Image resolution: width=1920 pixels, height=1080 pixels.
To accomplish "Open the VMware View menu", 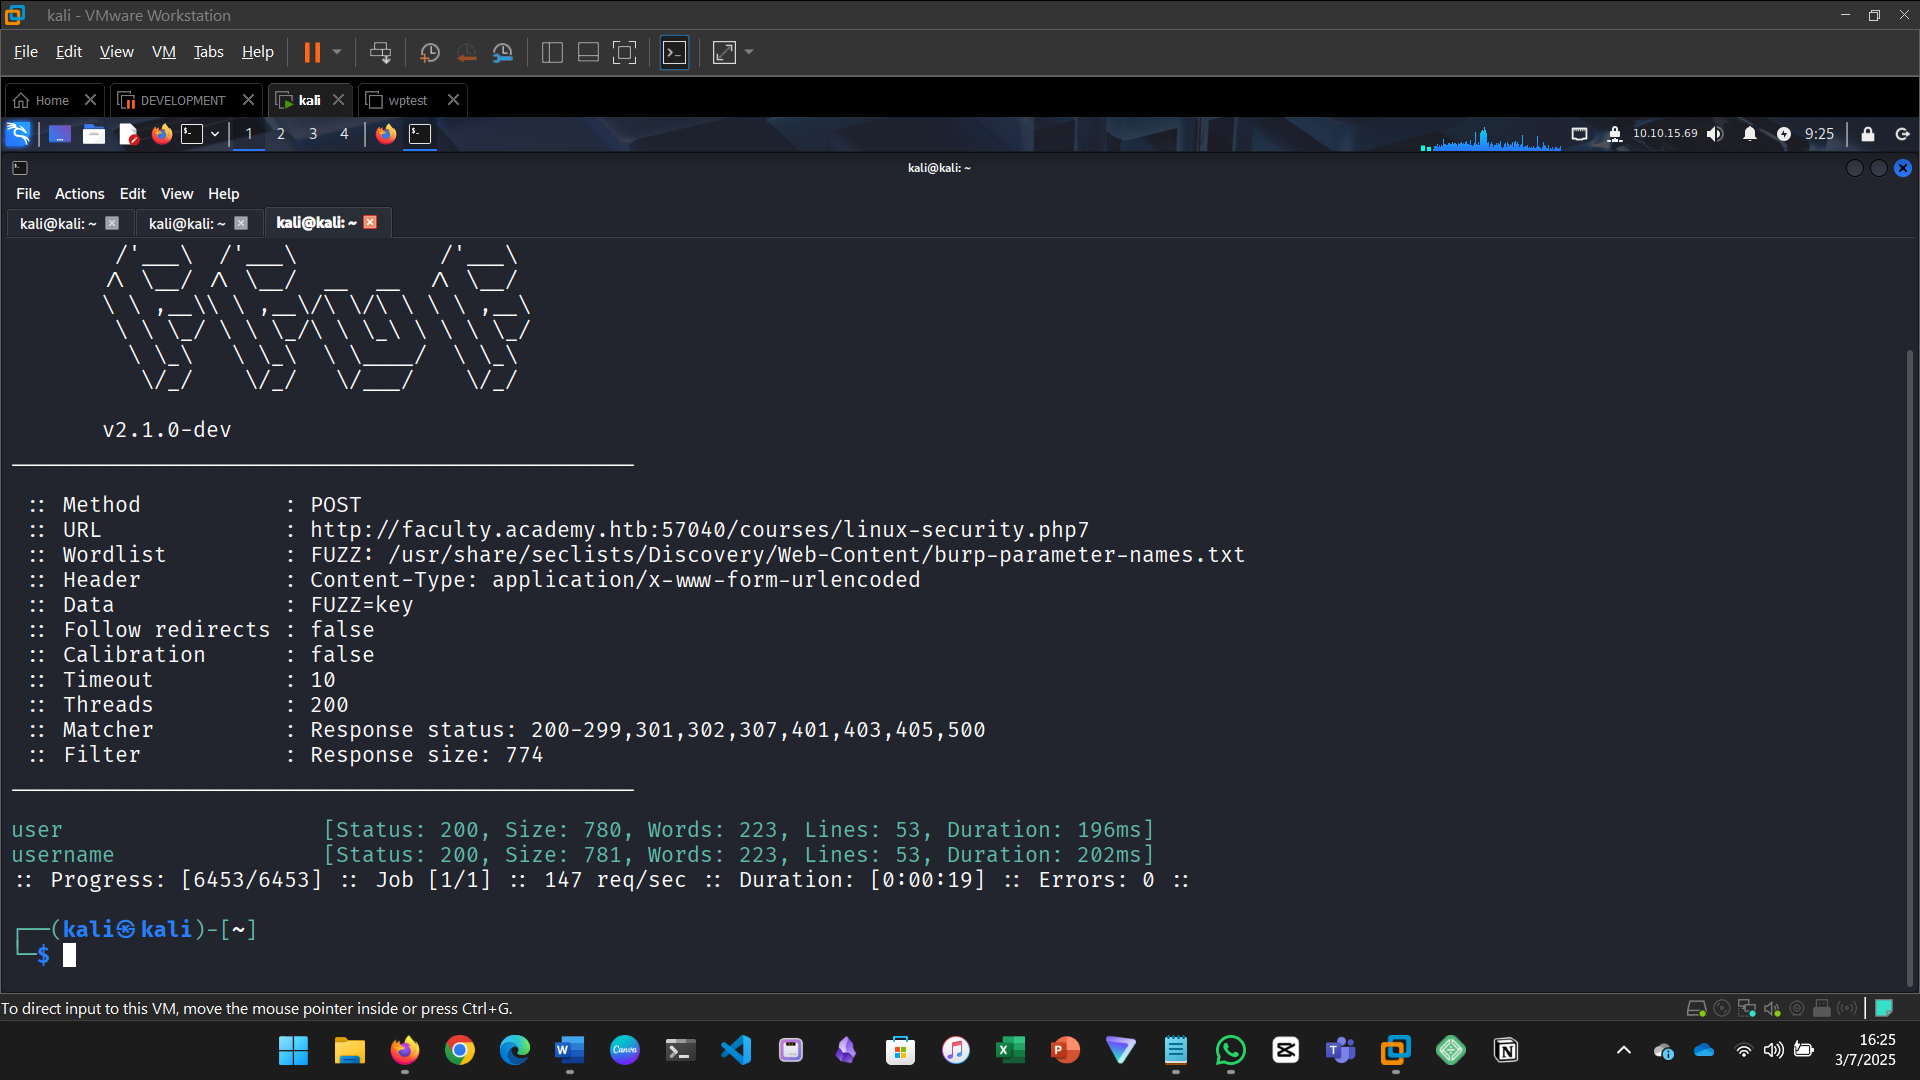I will click(x=116, y=52).
